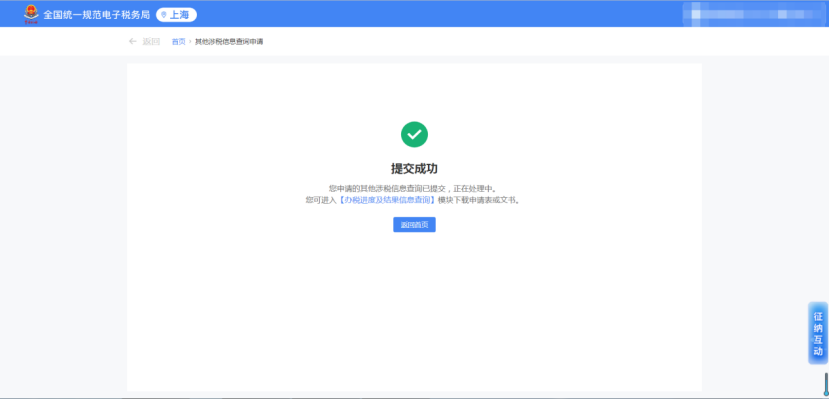Click the 全国统一规范电子税务局 title
The height and width of the screenshot is (399, 830).
tap(96, 15)
